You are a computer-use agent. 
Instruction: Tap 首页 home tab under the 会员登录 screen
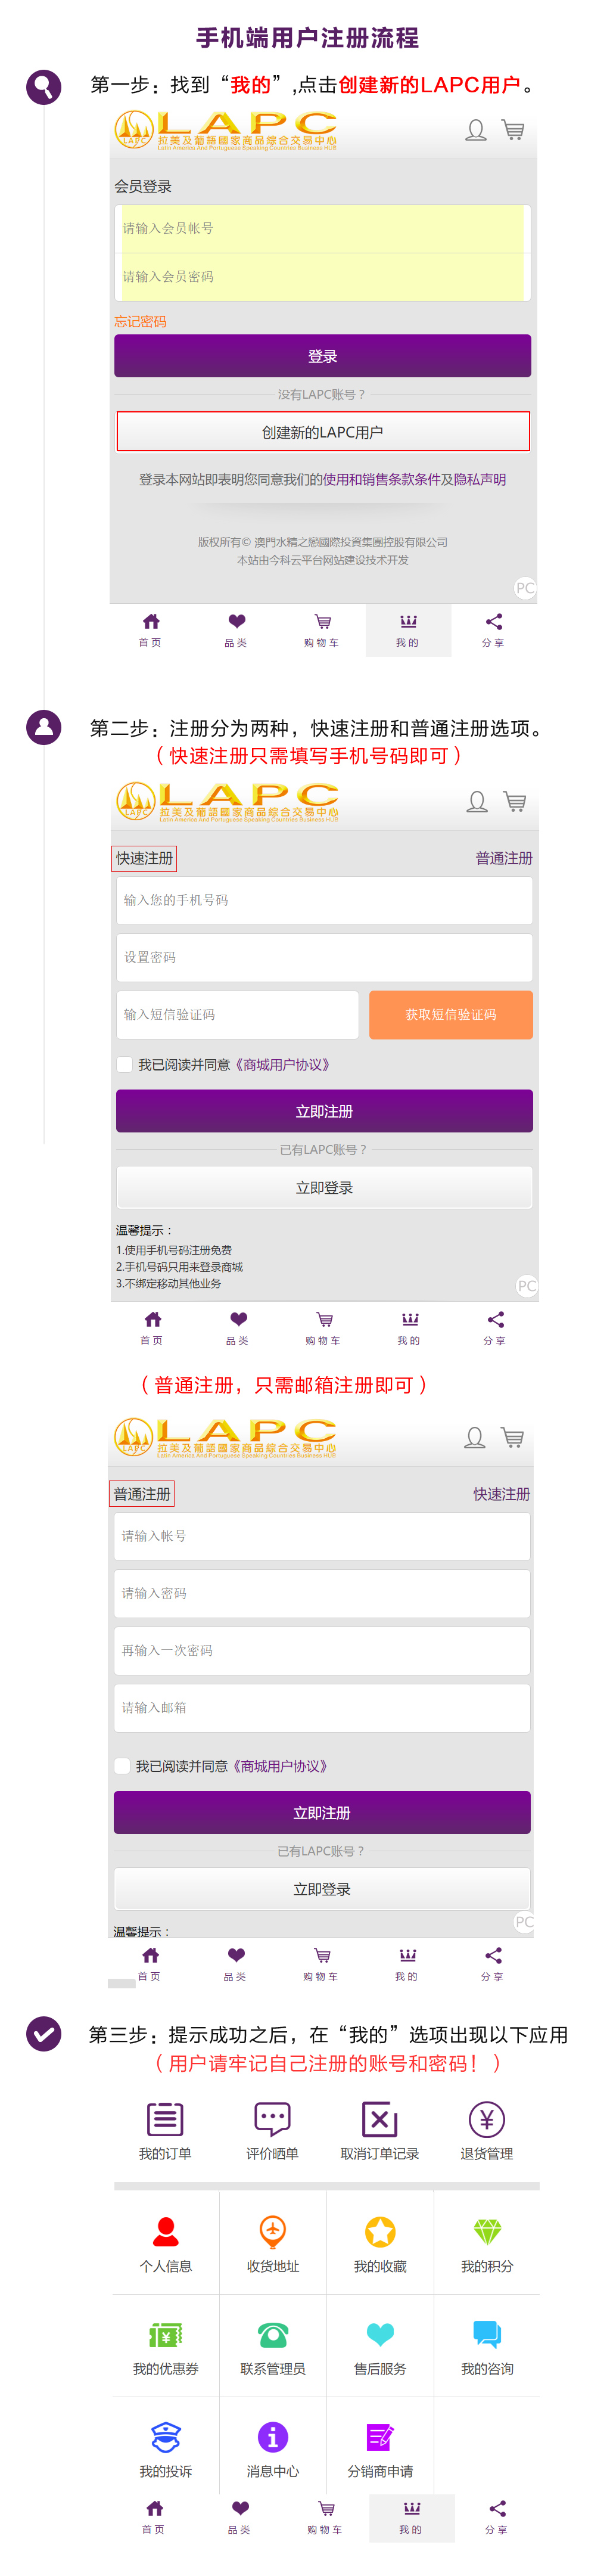tap(151, 630)
